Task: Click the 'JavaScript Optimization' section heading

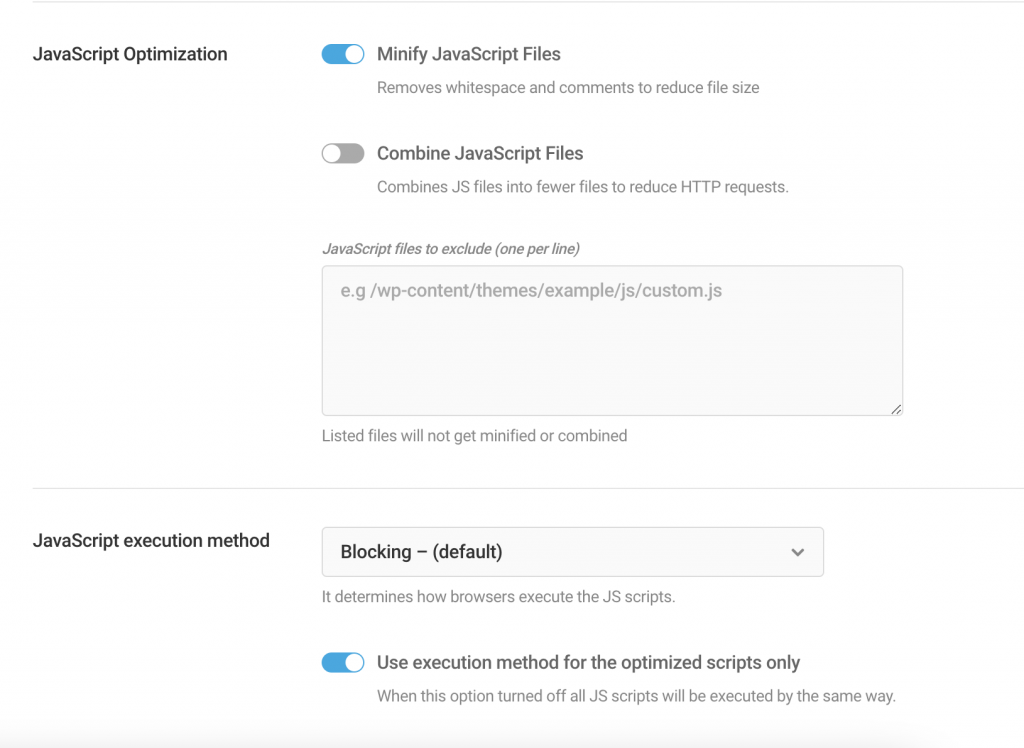Action: click(x=130, y=54)
